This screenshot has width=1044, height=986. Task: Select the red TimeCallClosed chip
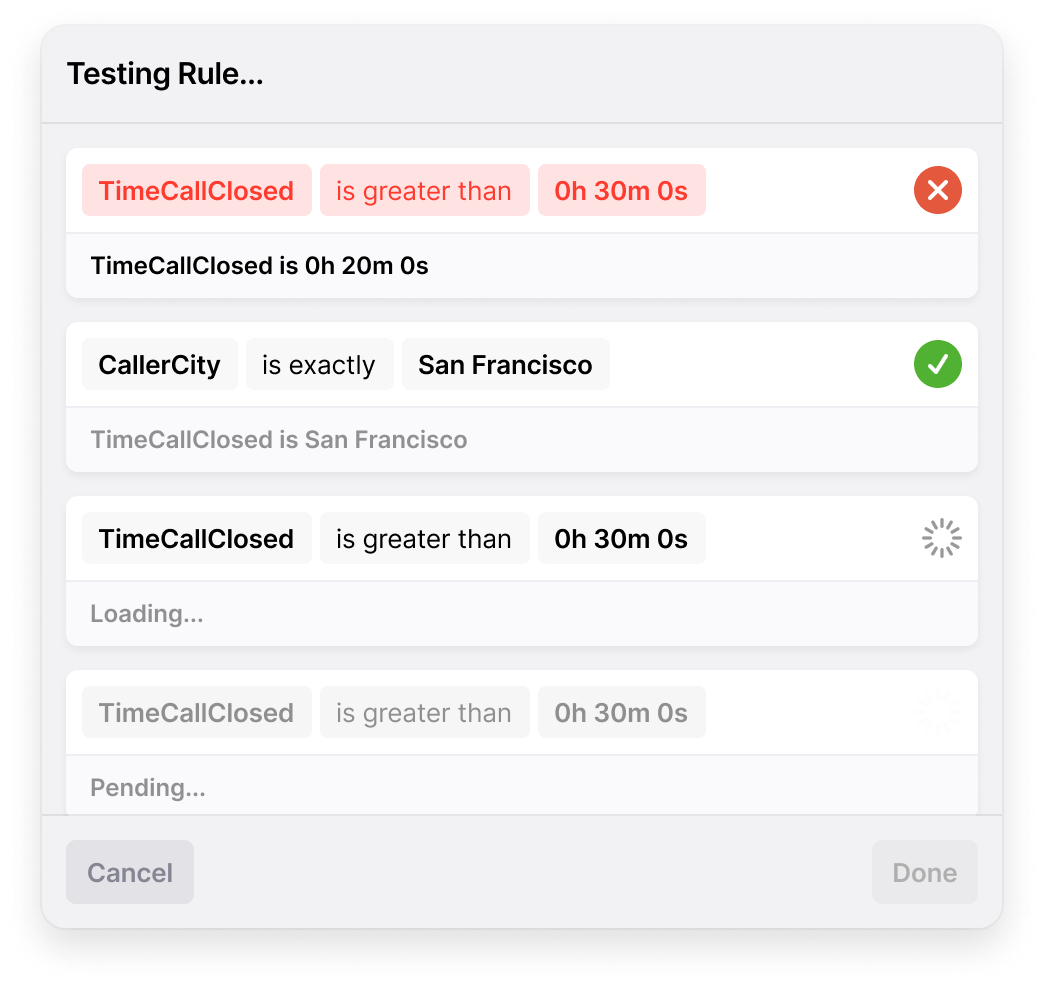click(196, 190)
